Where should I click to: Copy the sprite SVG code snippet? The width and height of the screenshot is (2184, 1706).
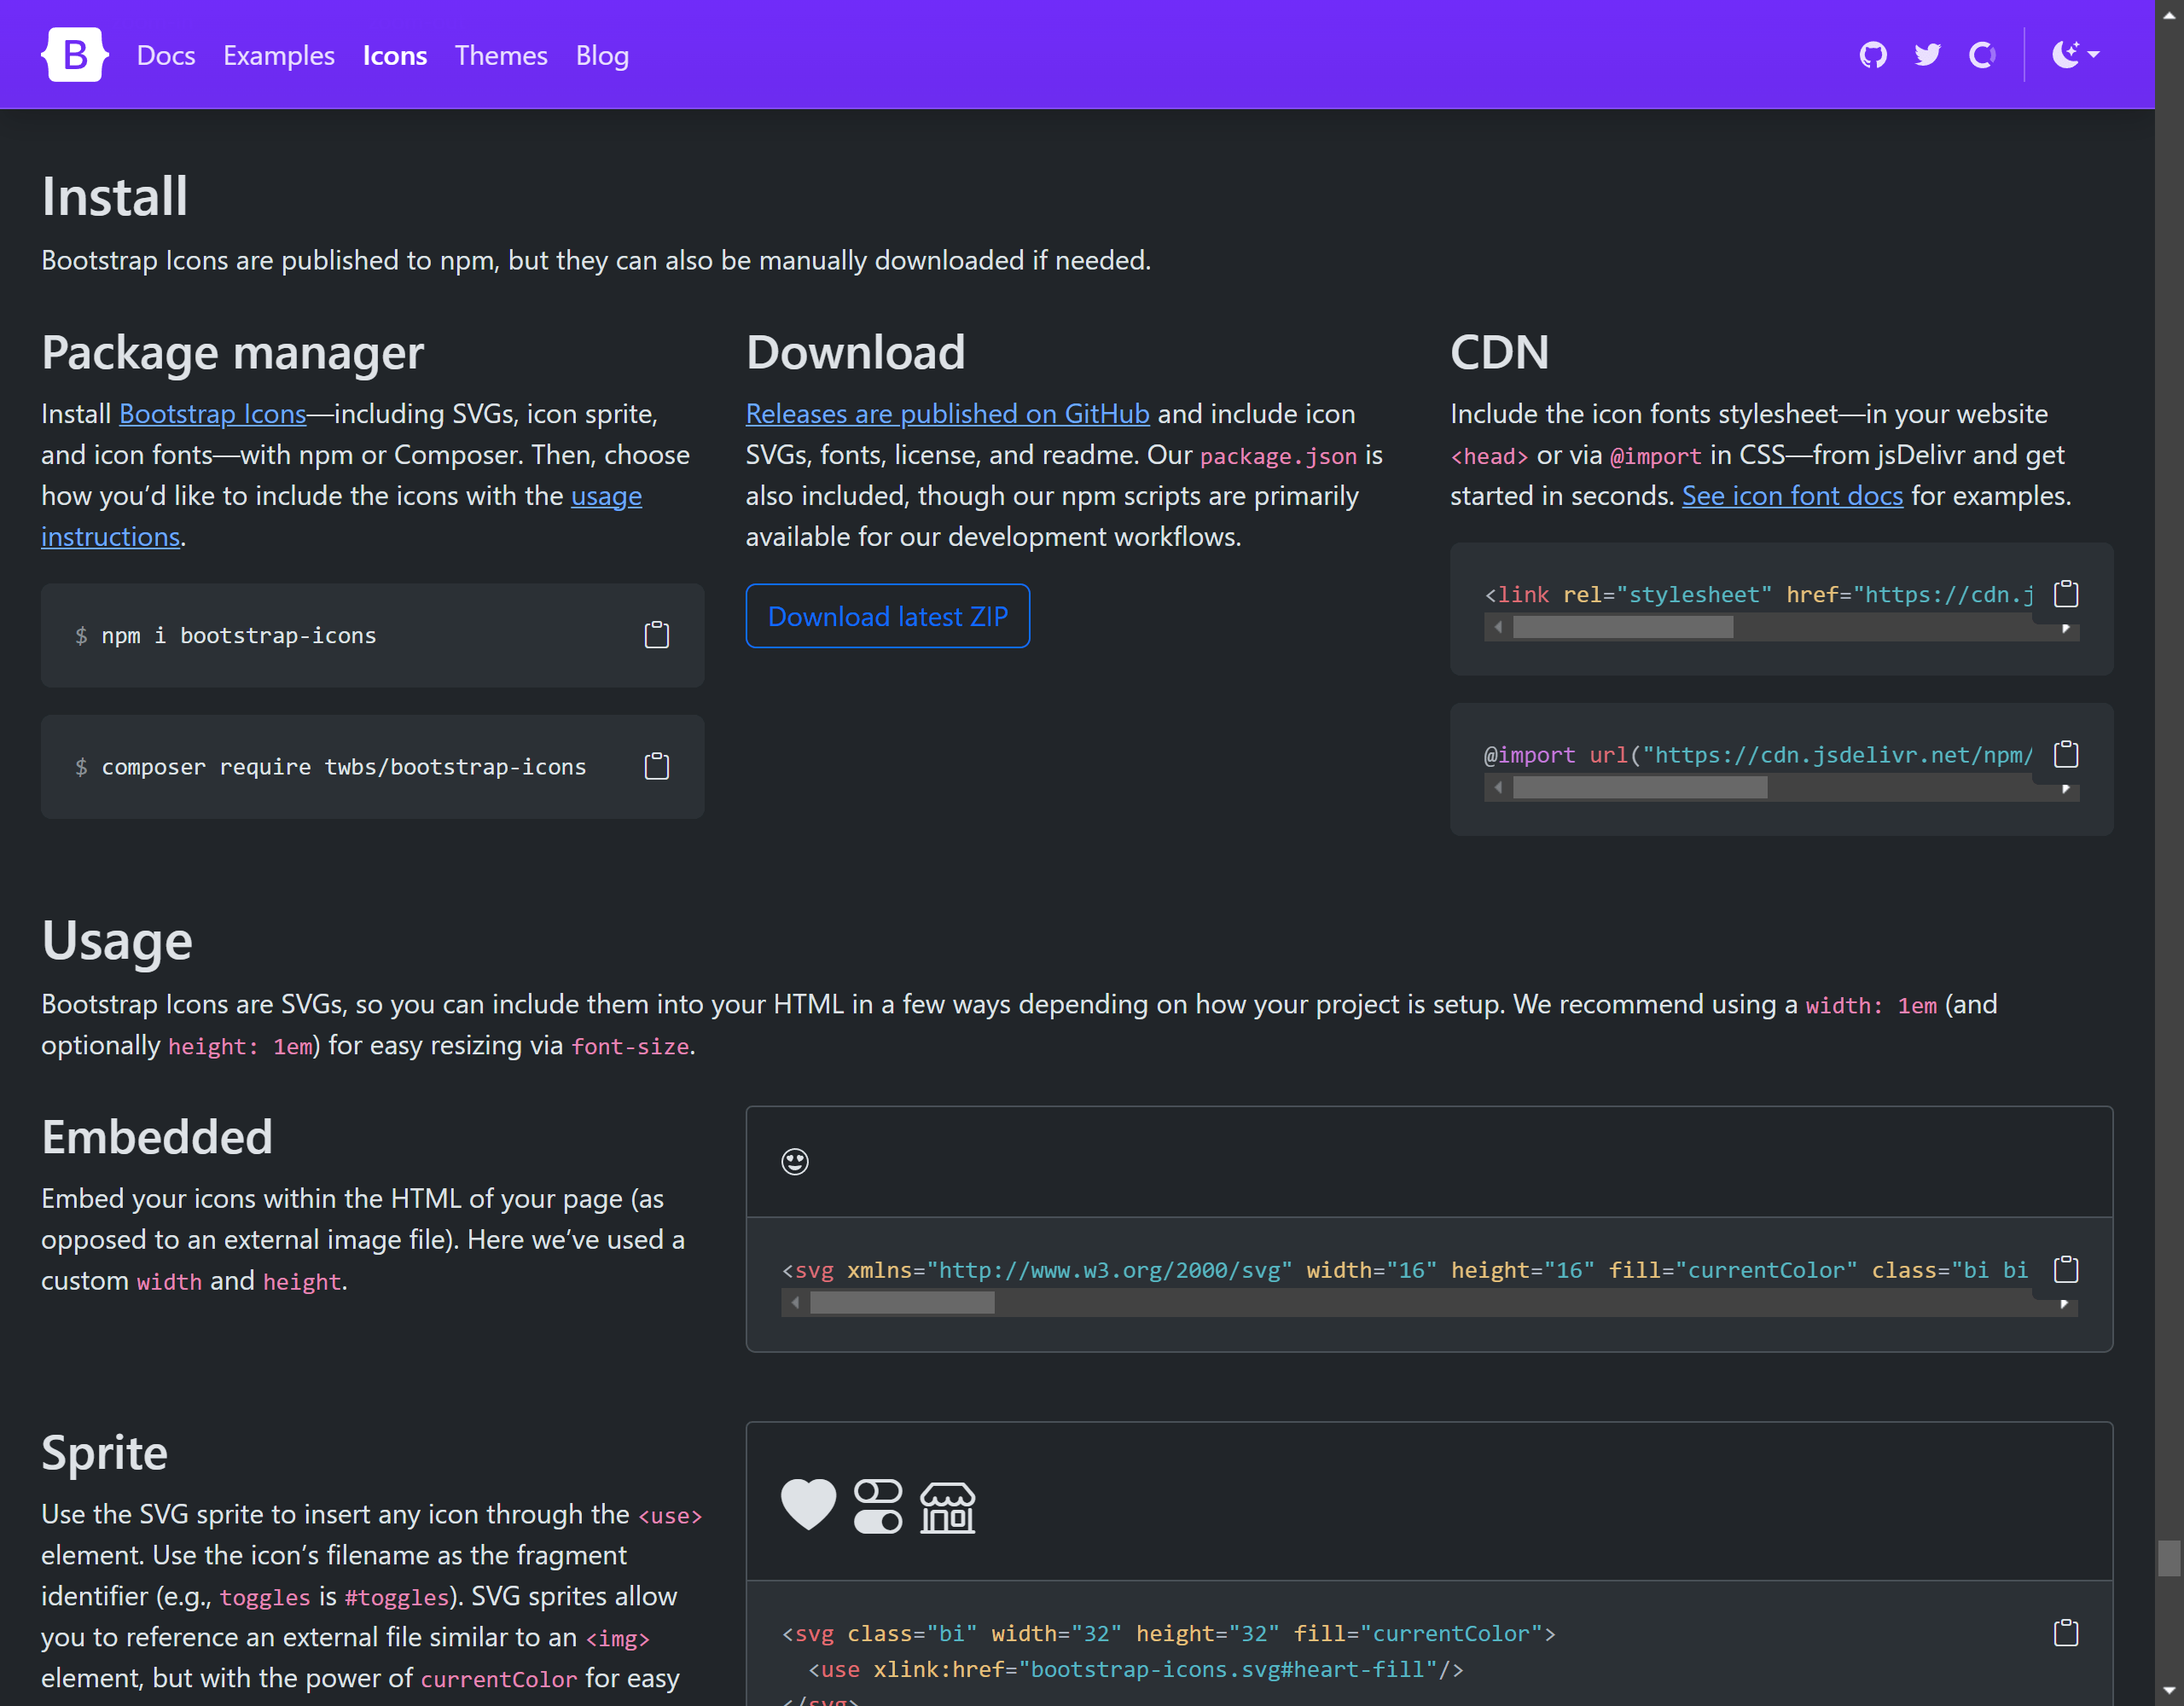tap(2065, 1633)
